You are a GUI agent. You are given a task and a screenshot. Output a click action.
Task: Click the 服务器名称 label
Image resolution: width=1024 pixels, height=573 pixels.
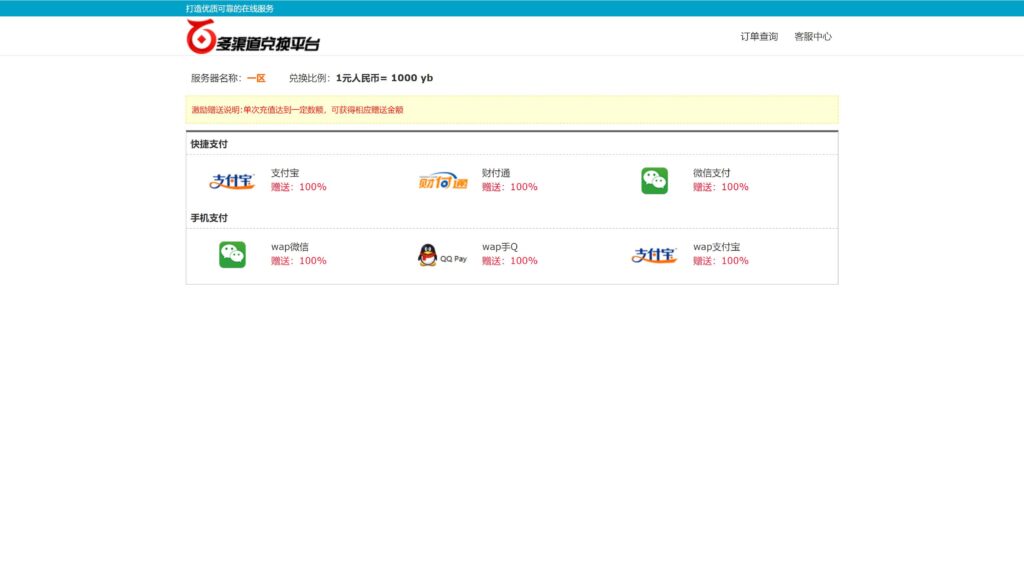click(216, 78)
